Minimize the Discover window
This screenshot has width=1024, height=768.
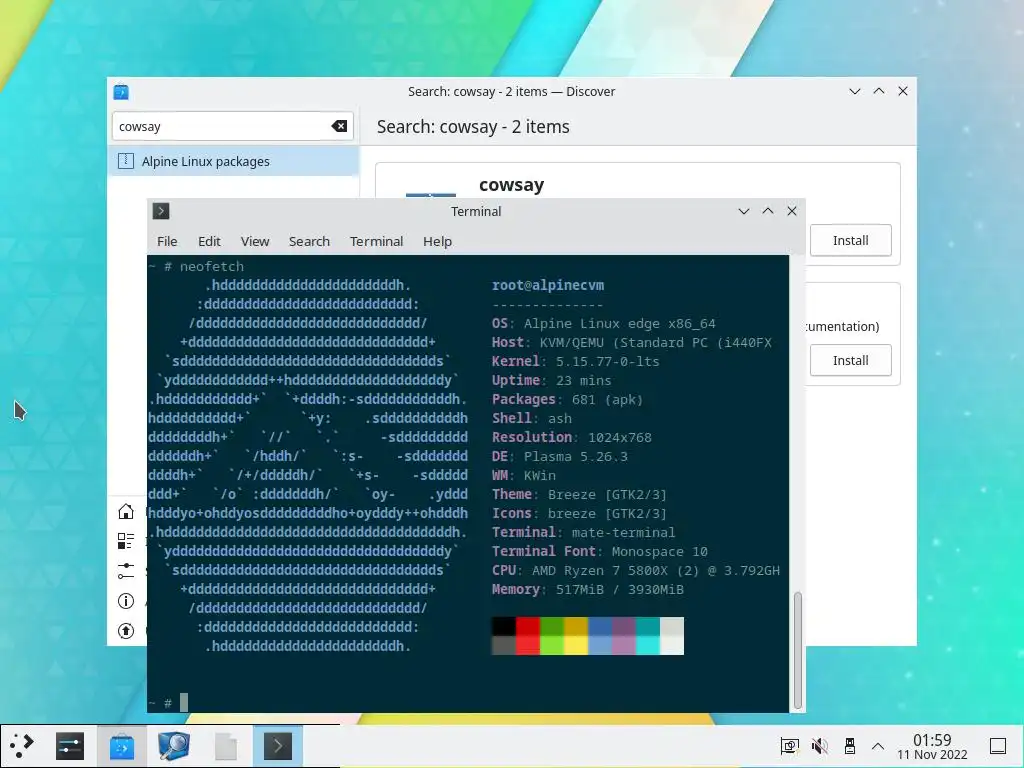pos(854,91)
